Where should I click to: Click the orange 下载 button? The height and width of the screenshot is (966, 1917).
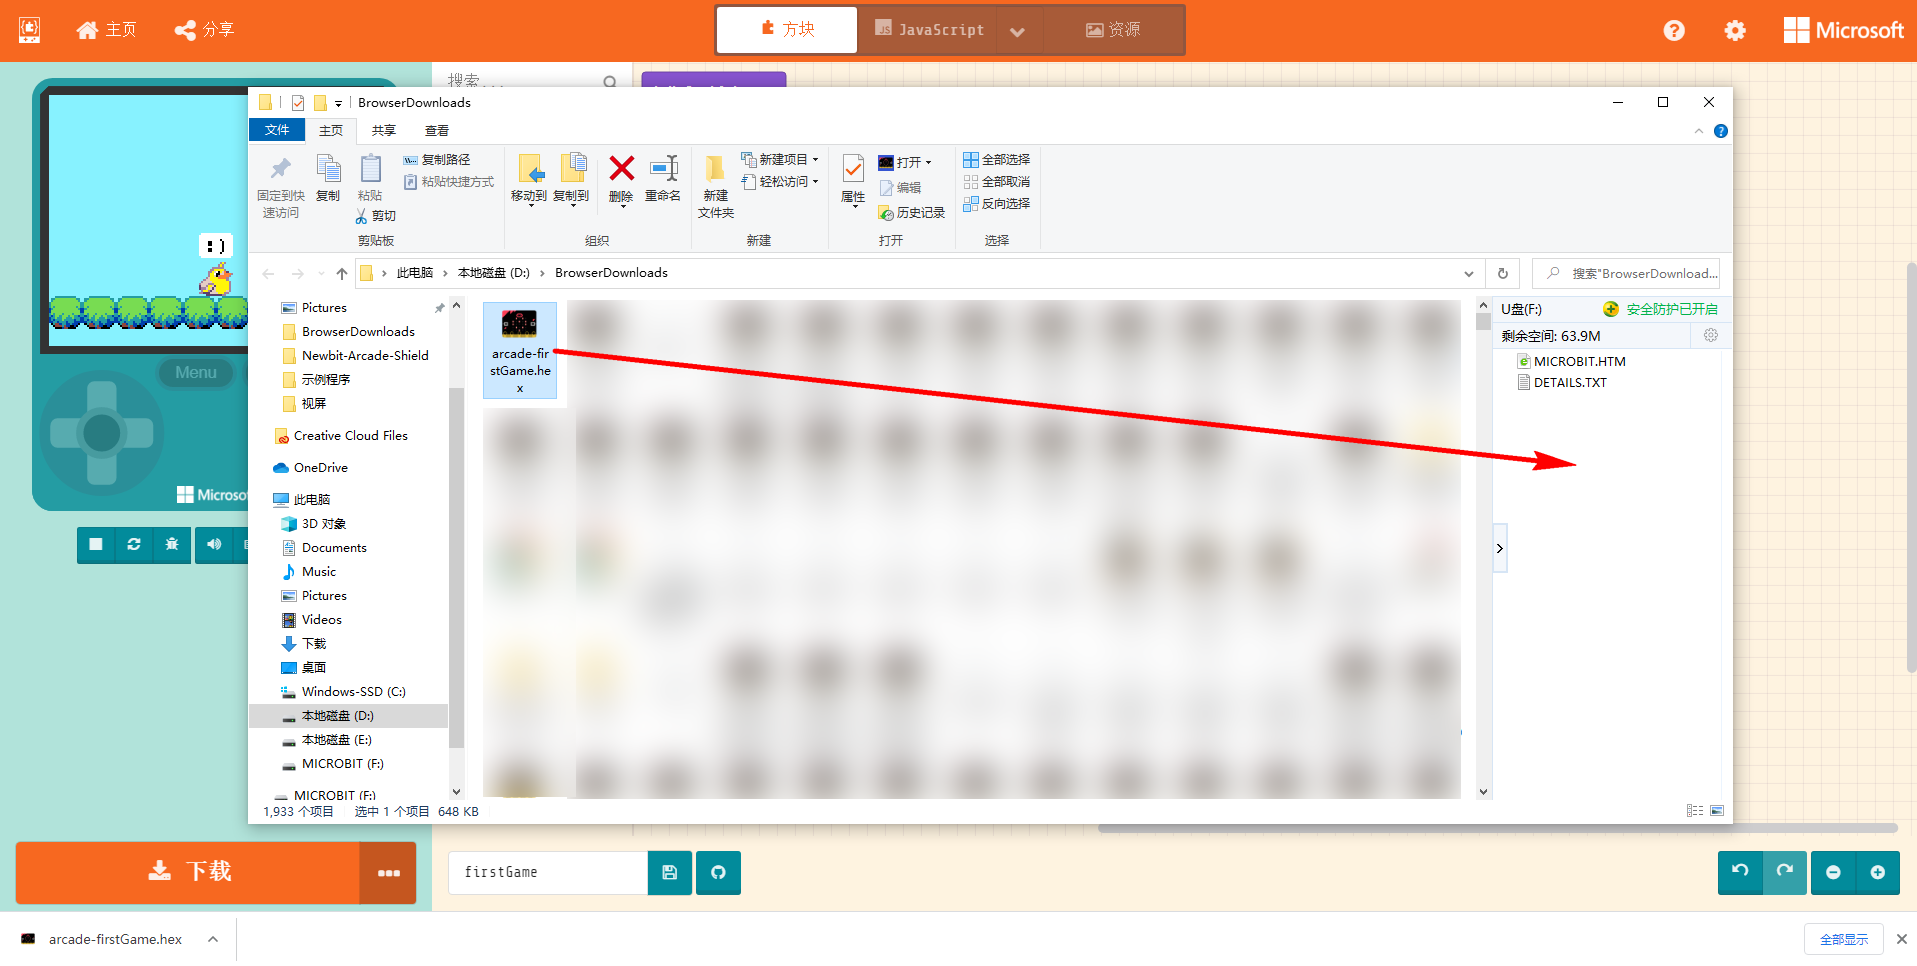(x=188, y=872)
